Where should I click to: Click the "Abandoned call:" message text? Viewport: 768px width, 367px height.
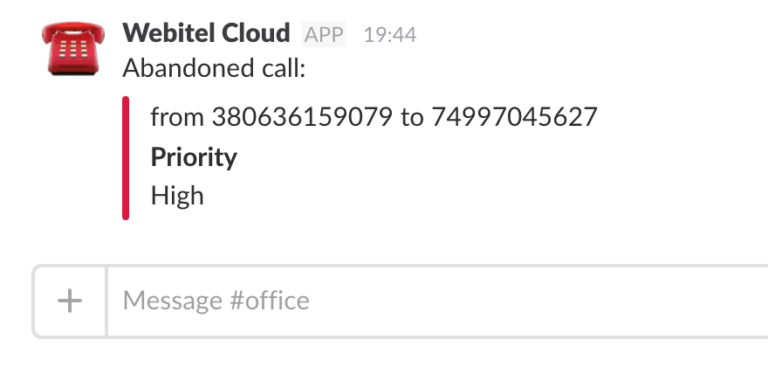(214, 68)
